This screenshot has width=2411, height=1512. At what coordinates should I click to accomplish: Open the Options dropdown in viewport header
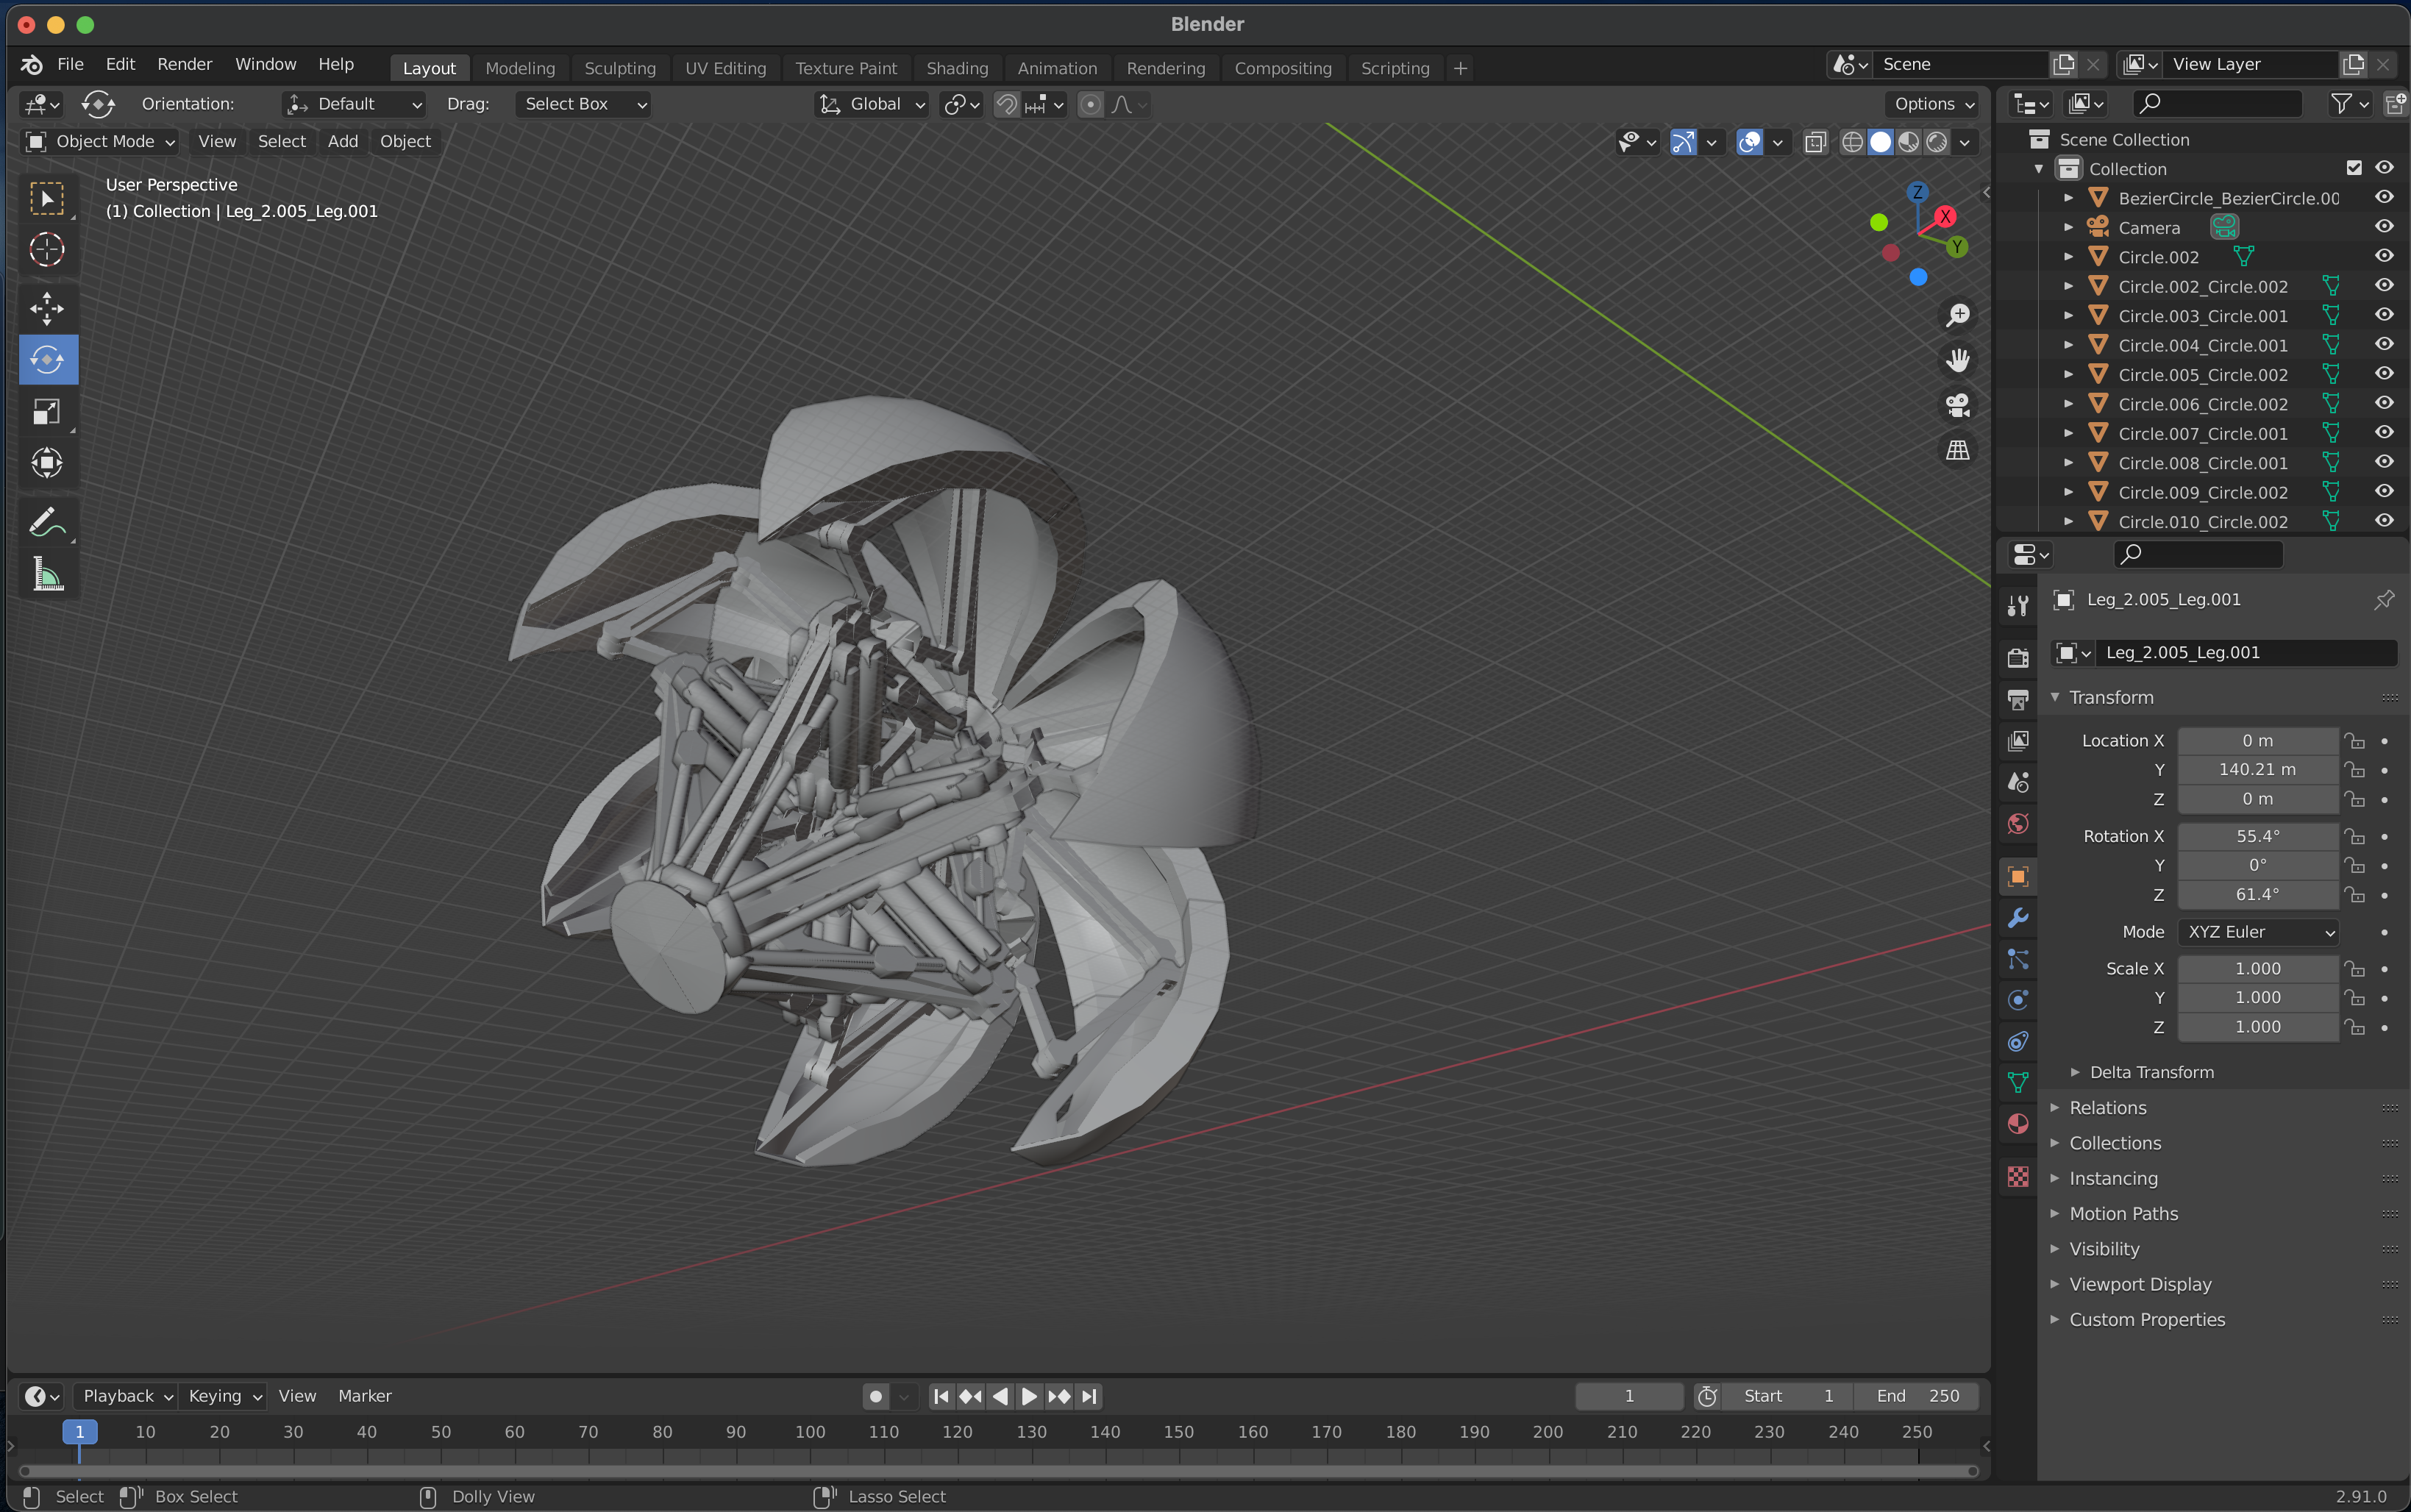coord(1934,104)
